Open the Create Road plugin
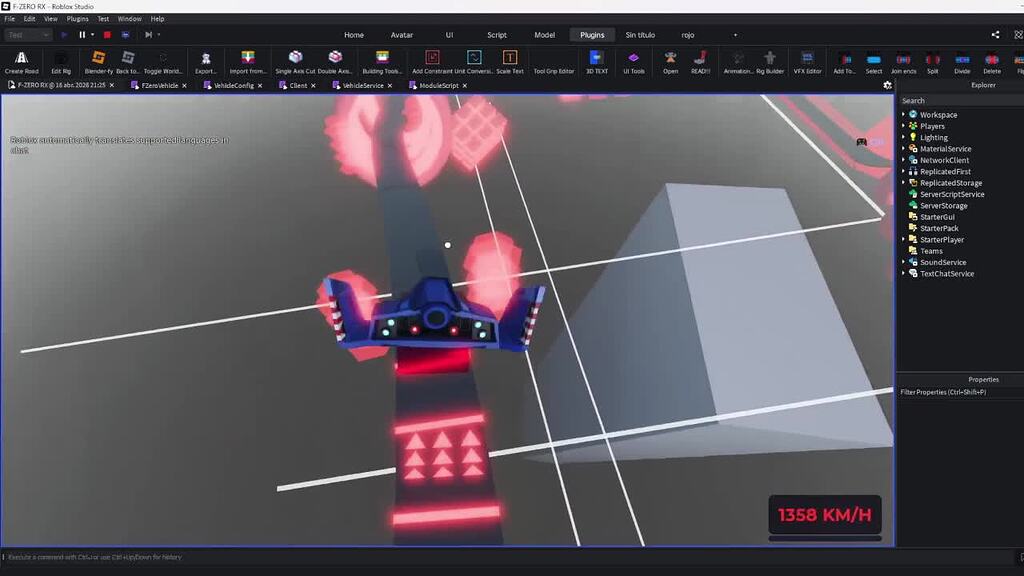 click(x=22, y=62)
